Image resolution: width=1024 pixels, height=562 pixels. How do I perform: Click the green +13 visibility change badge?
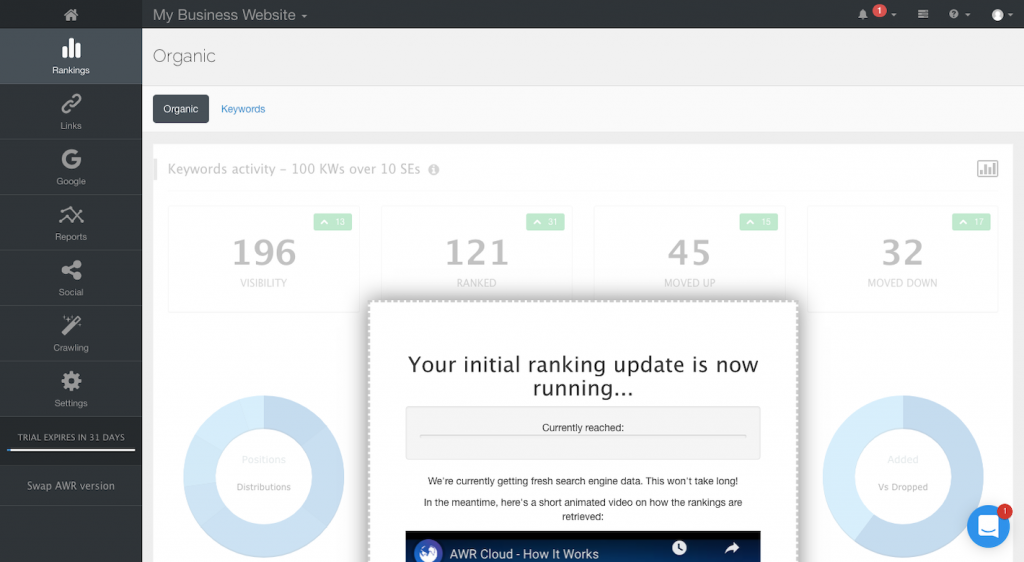(x=332, y=222)
